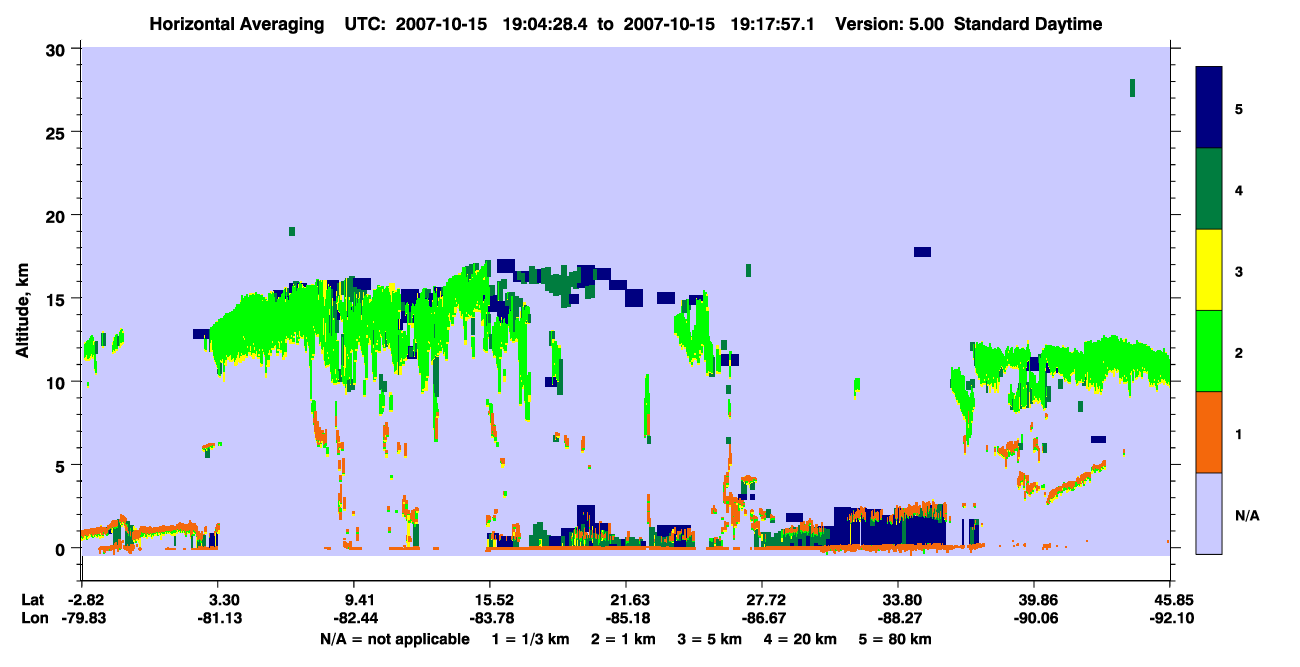1300x667 pixels.
Task: Click the dark blue color bar segment labeled 5
Action: click(1209, 108)
